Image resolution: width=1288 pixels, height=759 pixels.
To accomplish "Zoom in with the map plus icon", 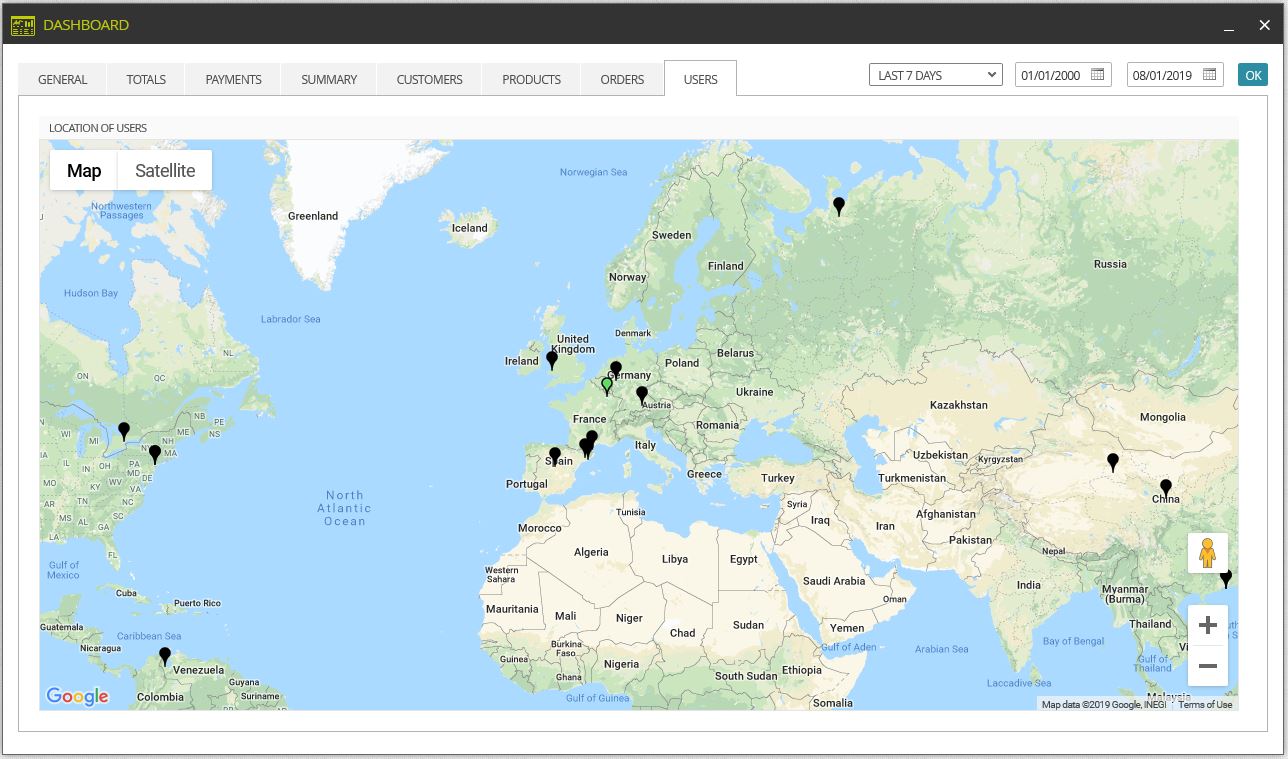I will click(1207, 625).
